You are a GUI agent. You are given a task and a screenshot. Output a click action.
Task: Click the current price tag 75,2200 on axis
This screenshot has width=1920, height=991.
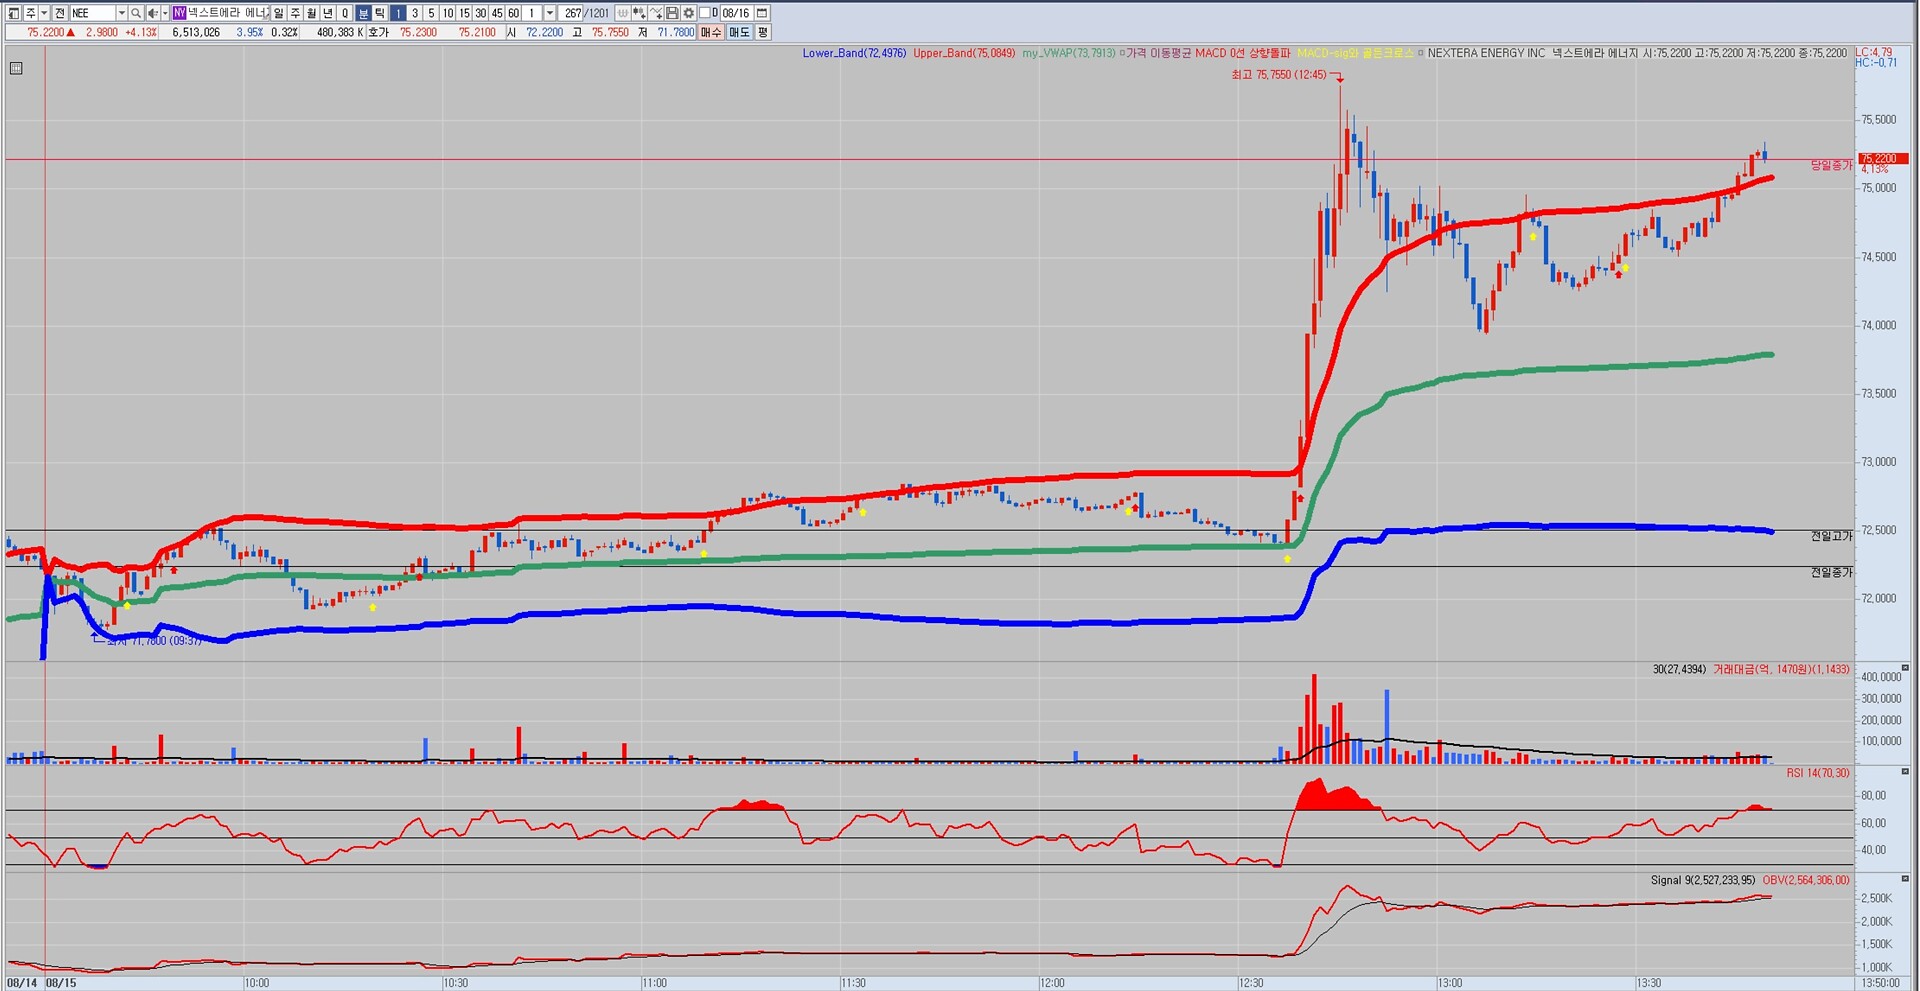tap(1884, 159)
